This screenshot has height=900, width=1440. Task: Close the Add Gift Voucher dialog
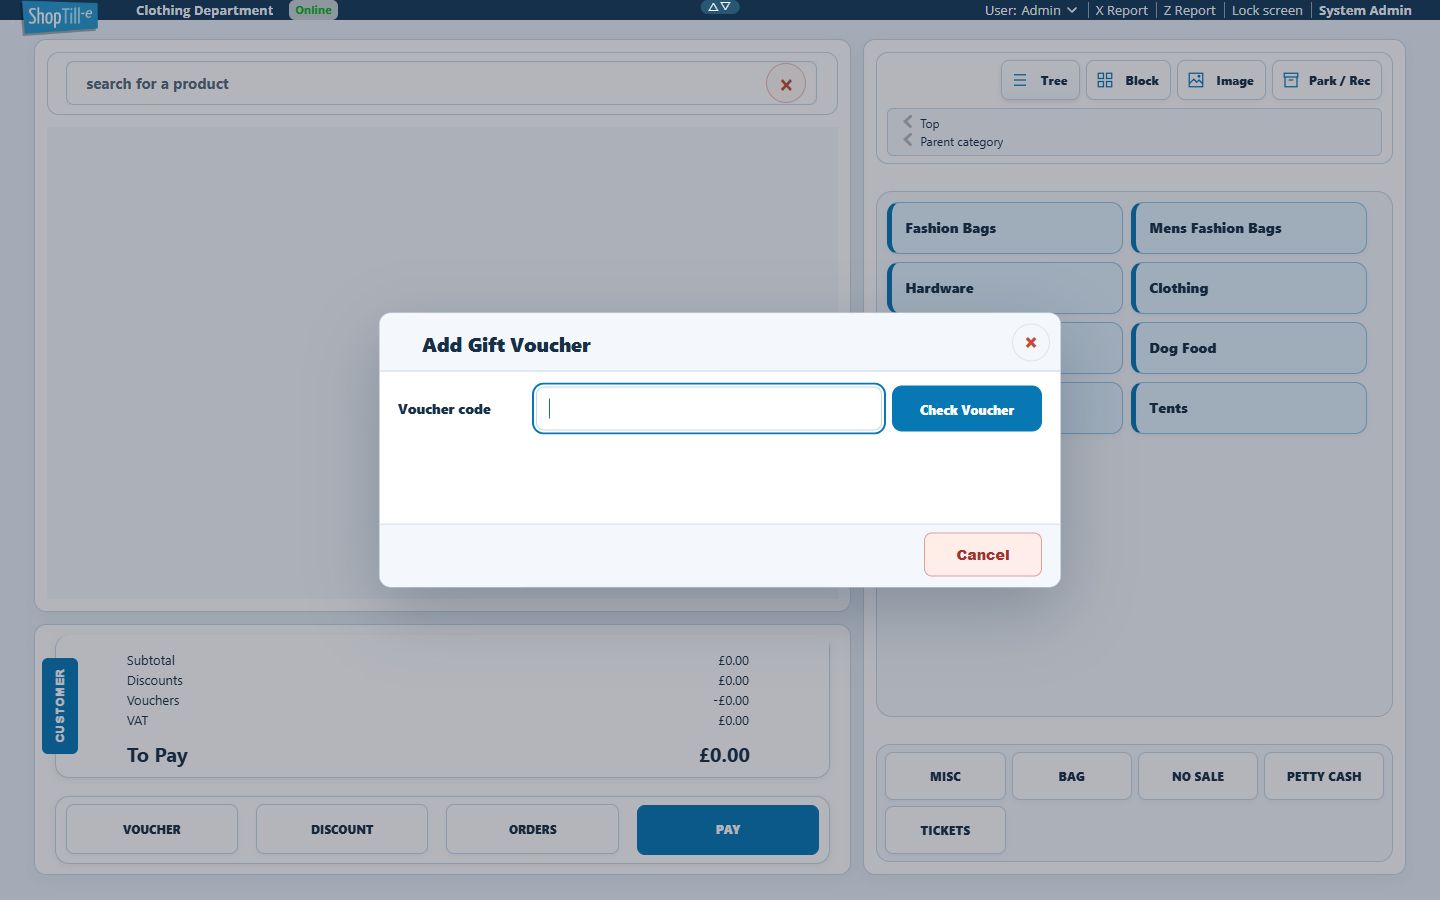click(1031, 342)
